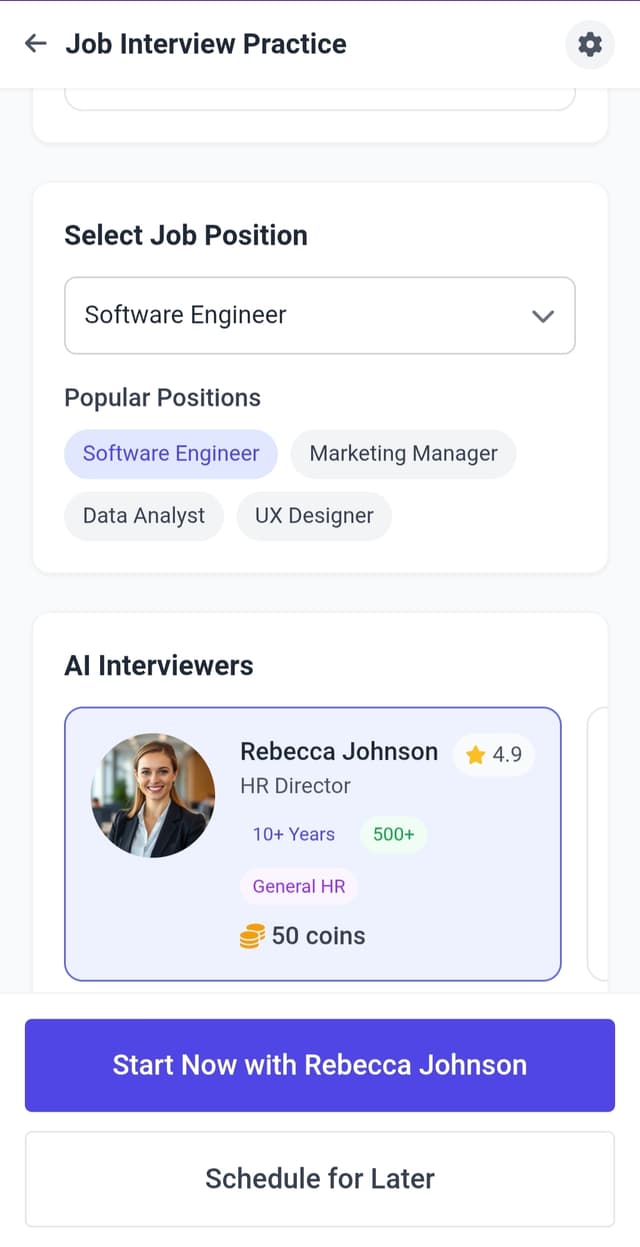Choose the Data Analyst chip
Image resolution: width=640 pixels, height=1247 pixels.
(144, 516)
